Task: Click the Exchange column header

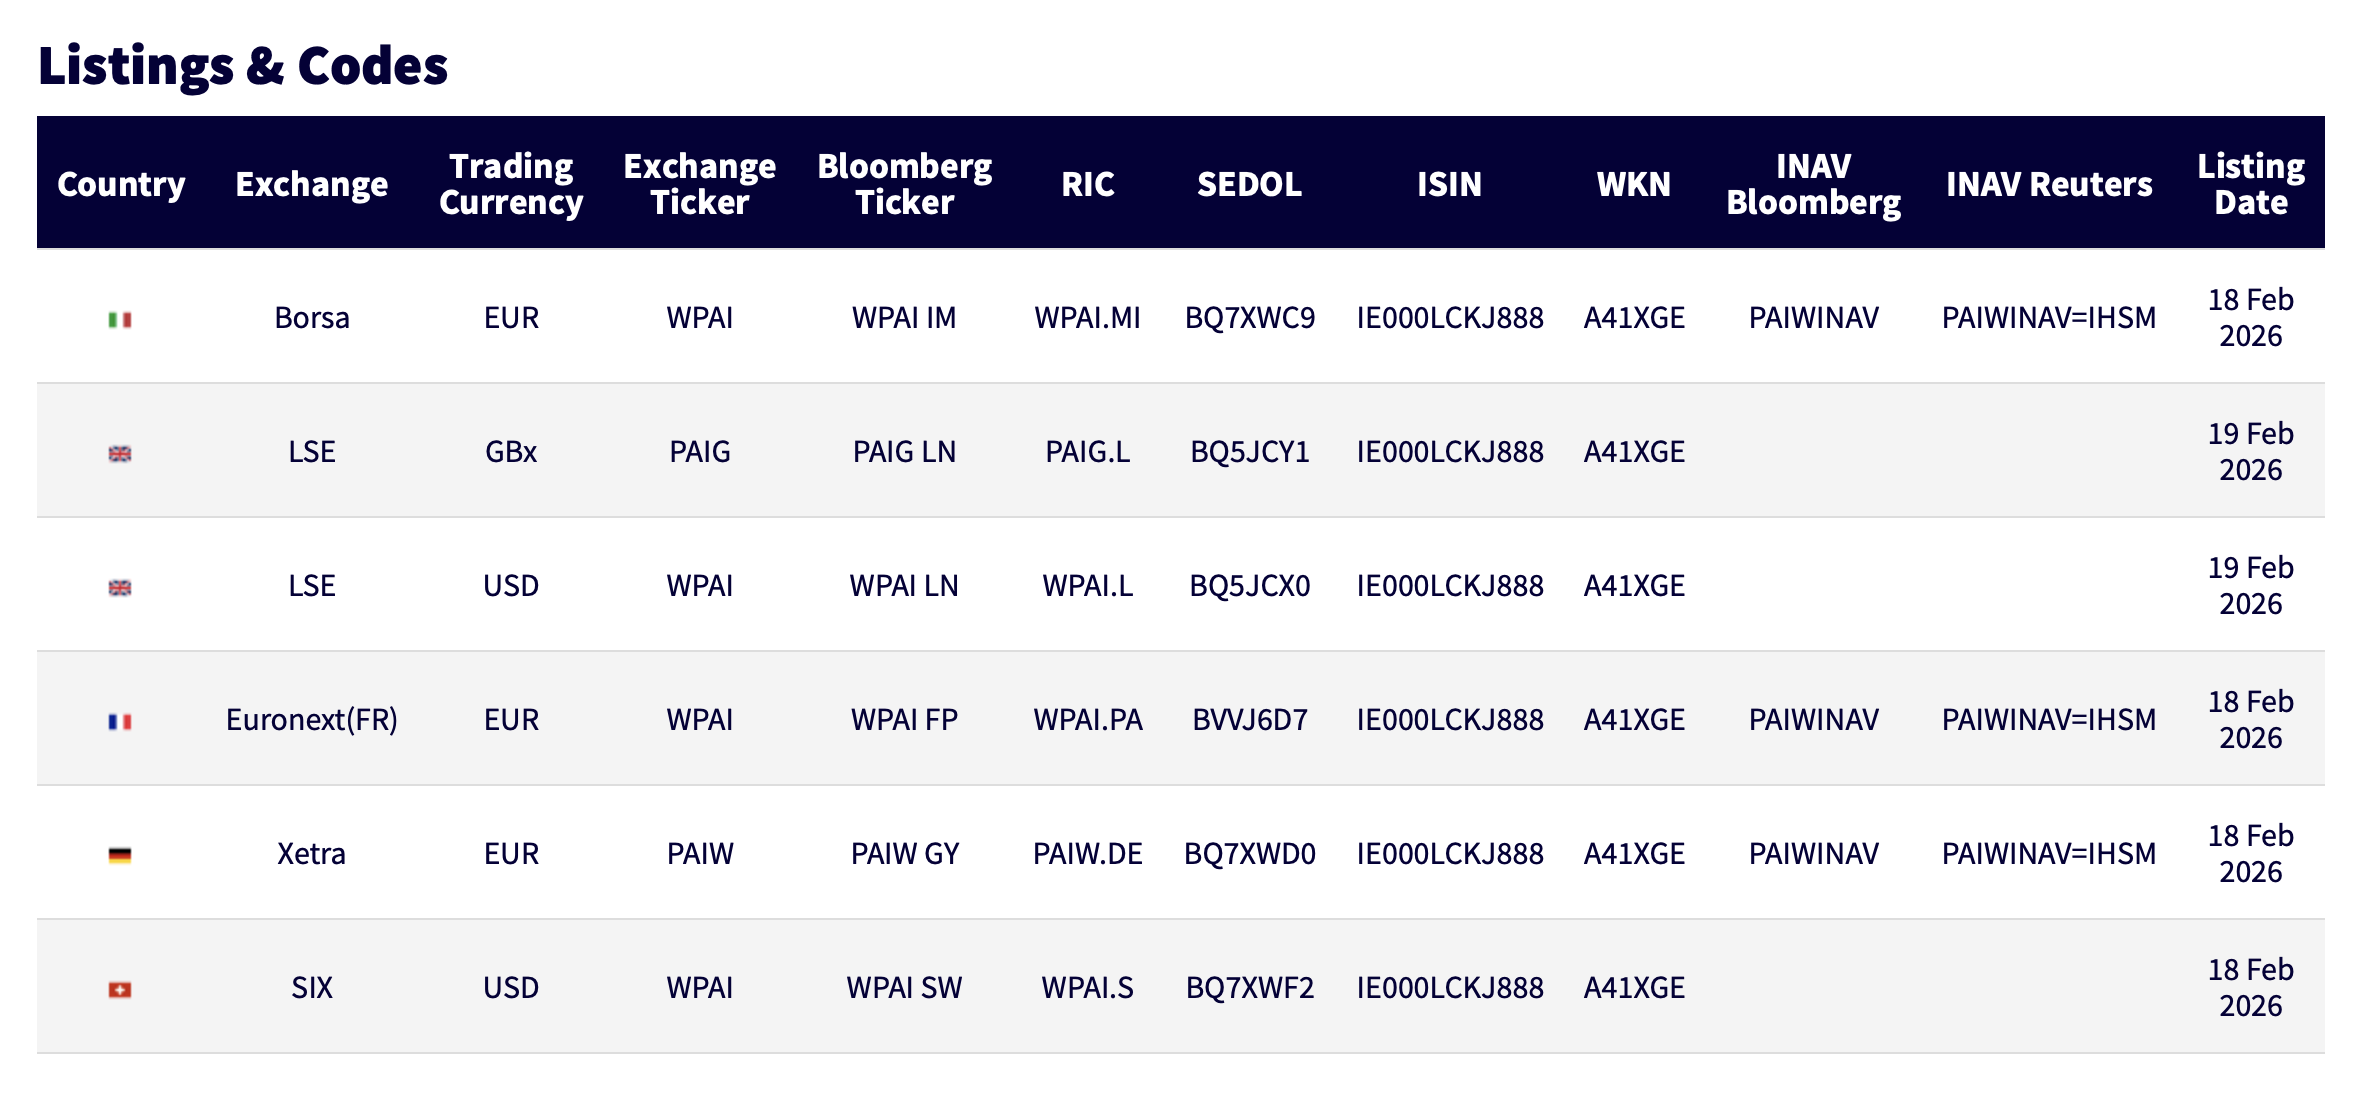Action: [311, 184]
